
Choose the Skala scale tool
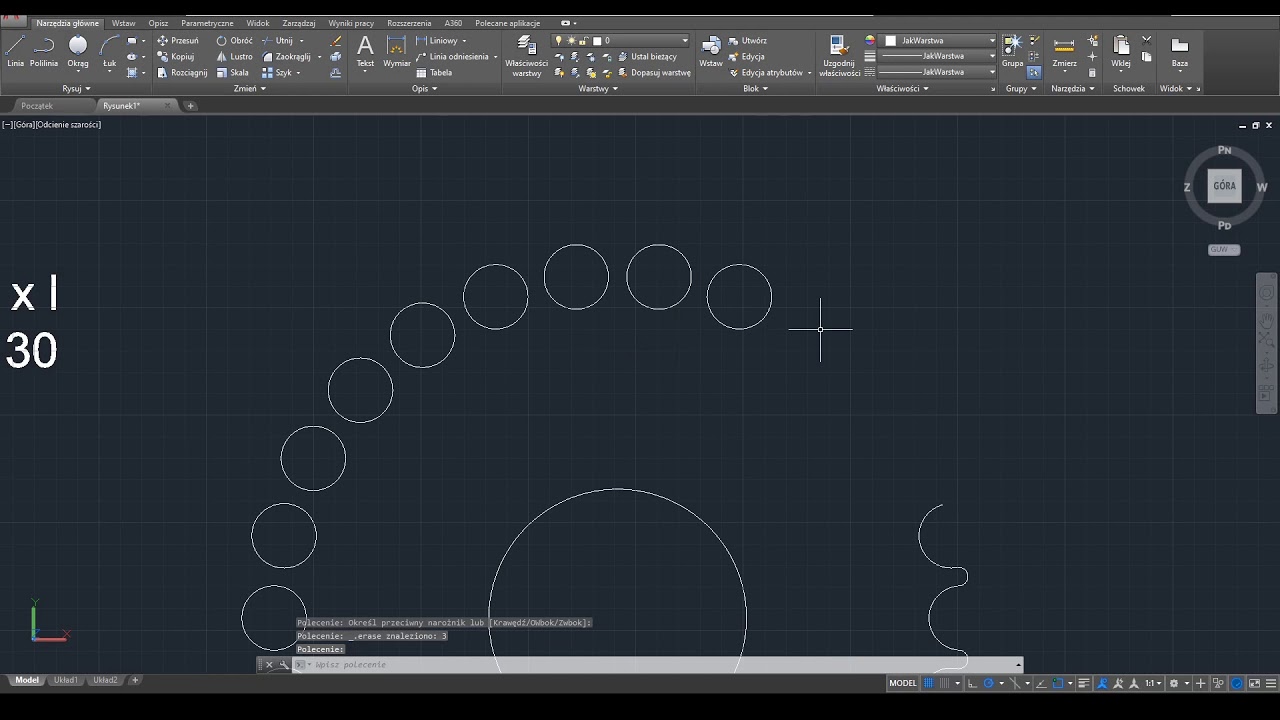pos(233,72)
